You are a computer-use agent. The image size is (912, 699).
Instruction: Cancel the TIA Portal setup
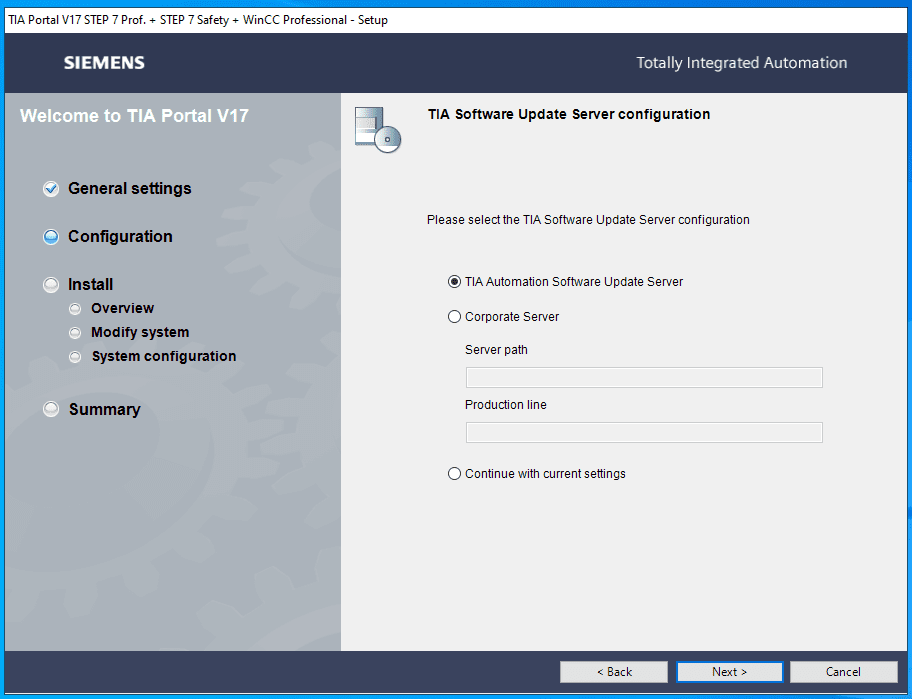843,672
